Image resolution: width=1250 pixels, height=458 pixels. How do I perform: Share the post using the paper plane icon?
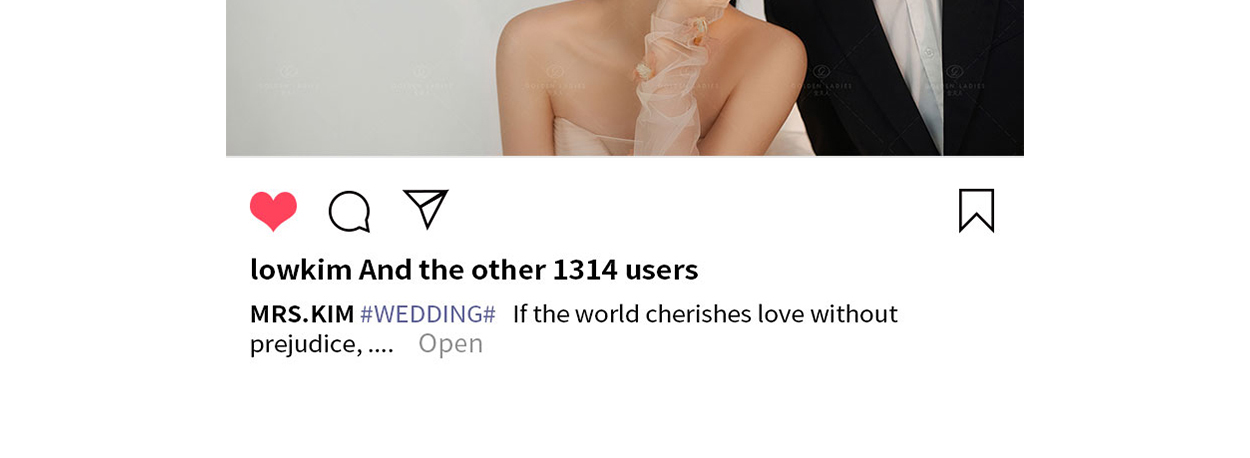pyautogui.click(x=426, y=209)
